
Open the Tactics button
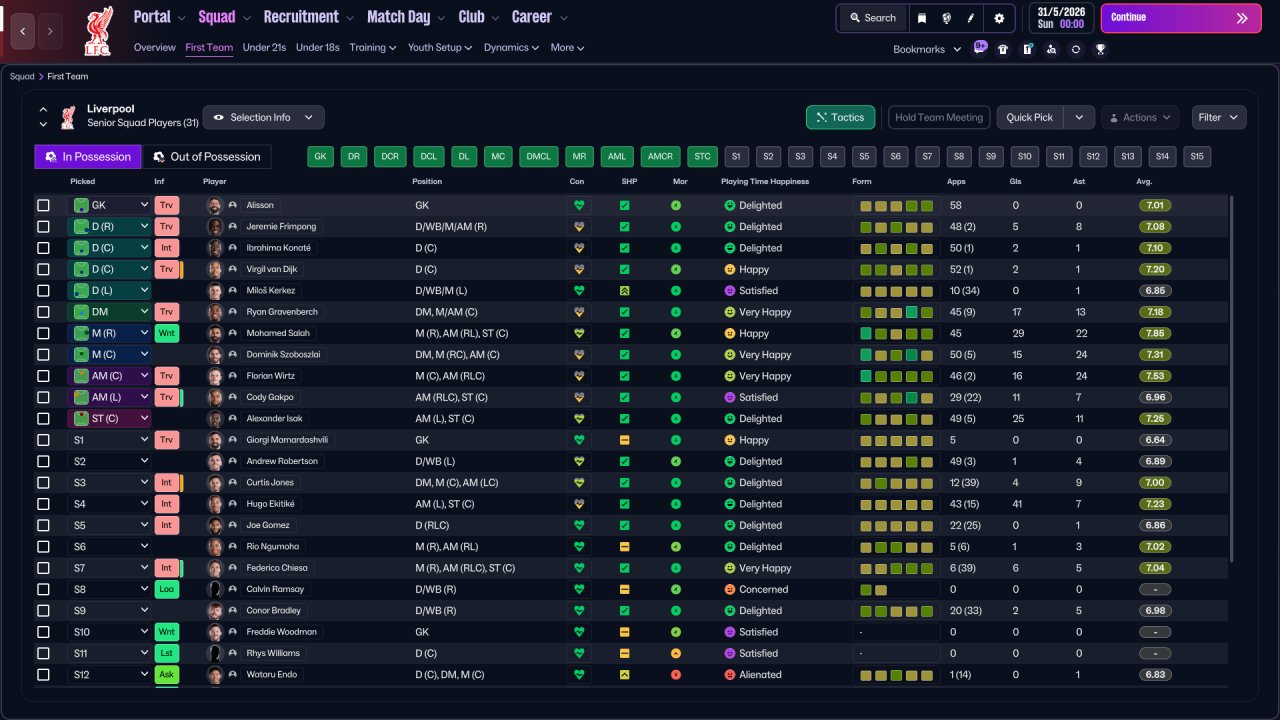pos(840,117)
